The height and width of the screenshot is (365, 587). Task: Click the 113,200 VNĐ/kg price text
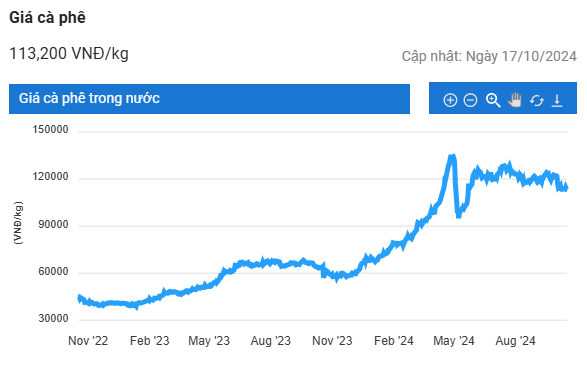69,54
